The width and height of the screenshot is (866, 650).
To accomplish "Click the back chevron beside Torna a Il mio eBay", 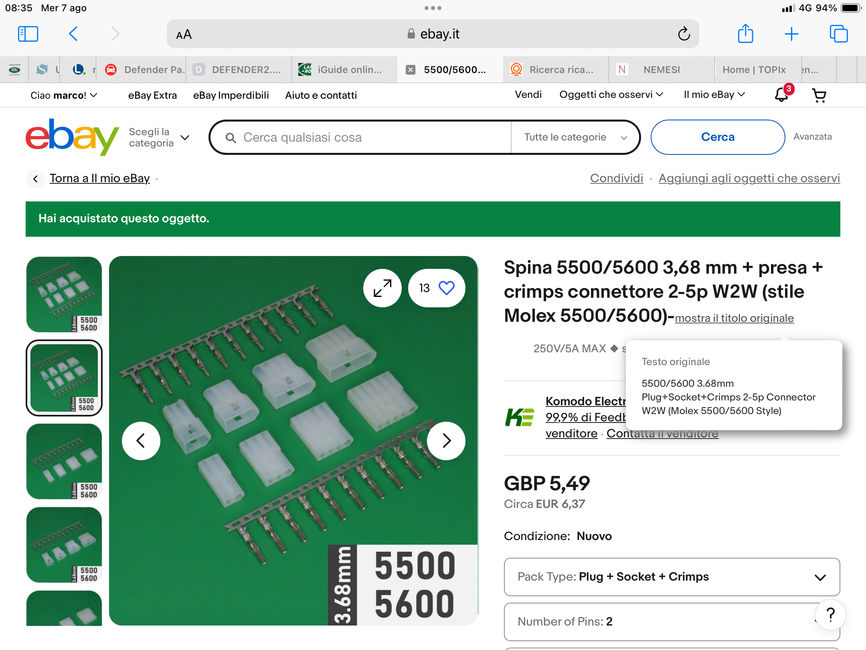I will point(35,178).
